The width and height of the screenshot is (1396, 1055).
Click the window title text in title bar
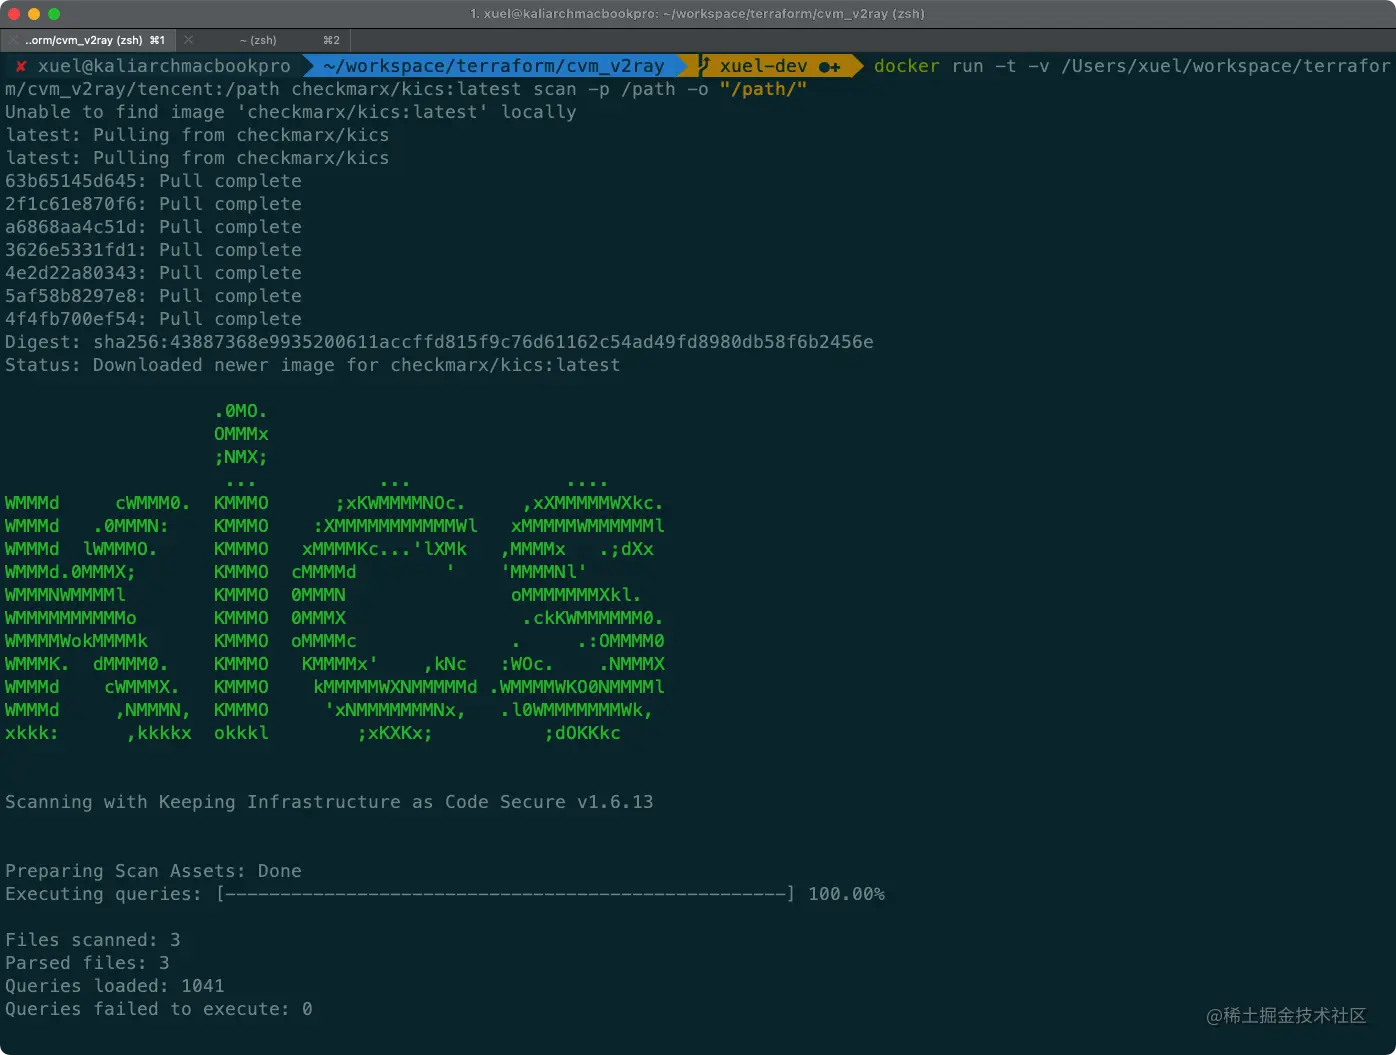click(x=697, y=14)
